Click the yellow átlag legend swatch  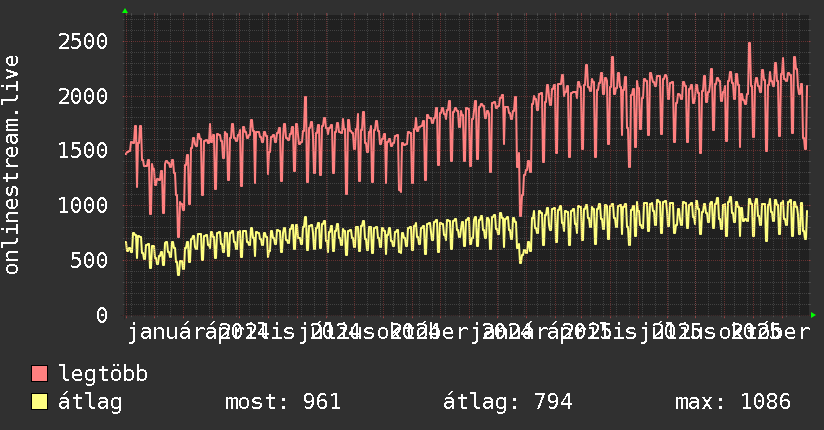(x=39, y=401)
